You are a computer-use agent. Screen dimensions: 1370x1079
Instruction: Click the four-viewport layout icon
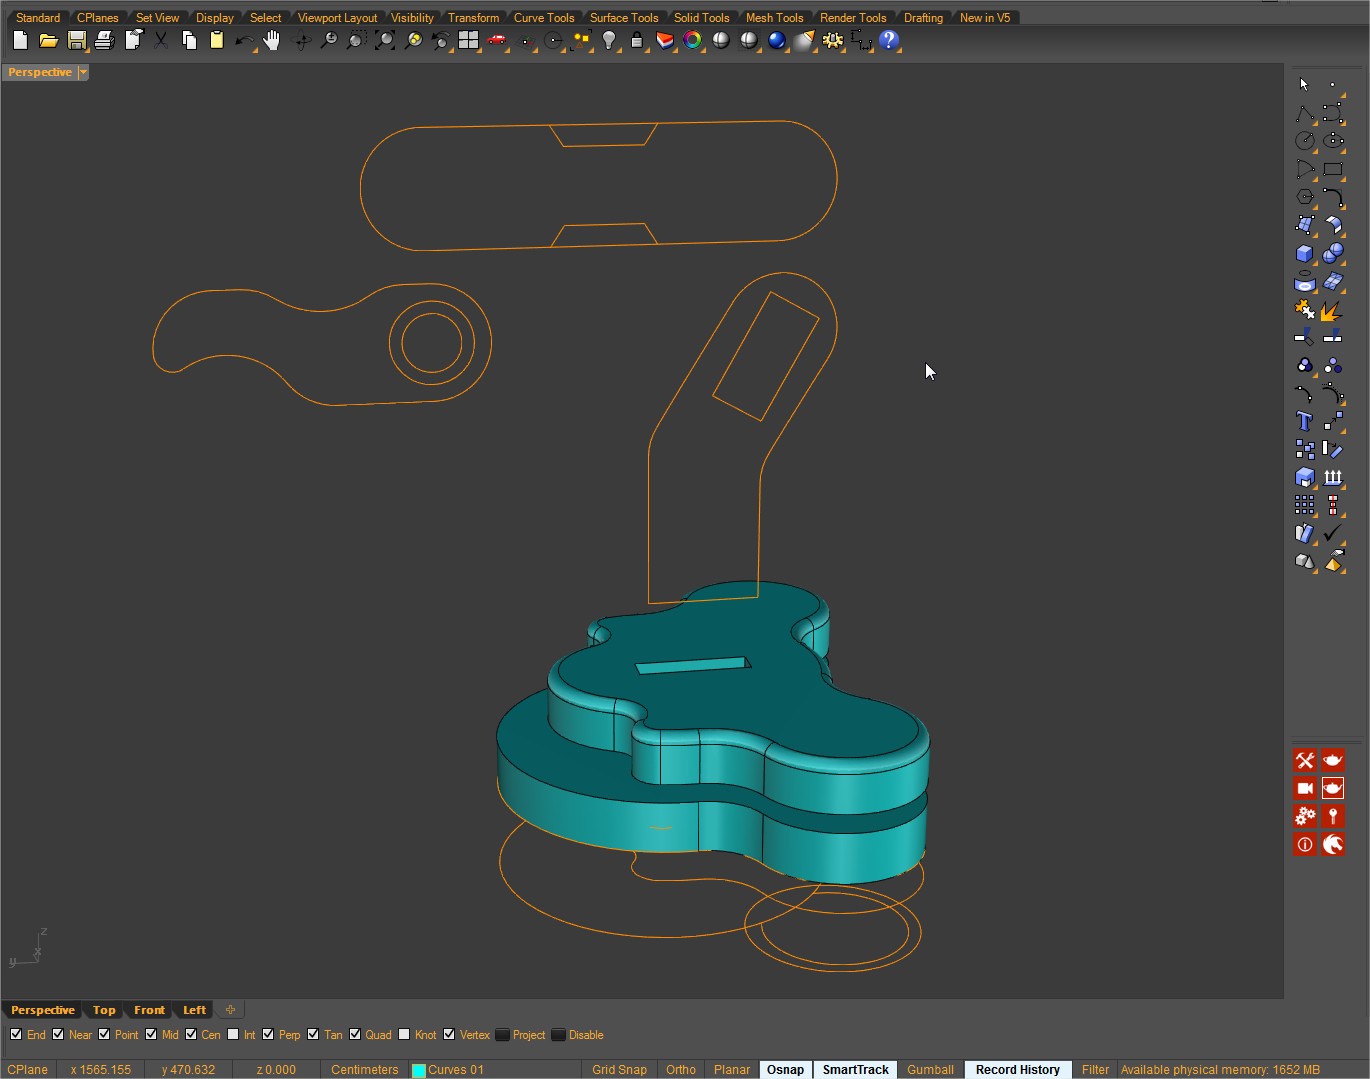(x=468, y=41)
